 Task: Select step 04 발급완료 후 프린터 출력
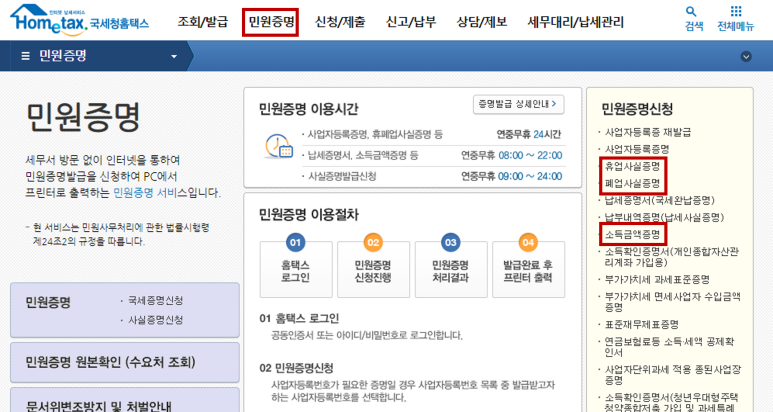tap(528, 270)
